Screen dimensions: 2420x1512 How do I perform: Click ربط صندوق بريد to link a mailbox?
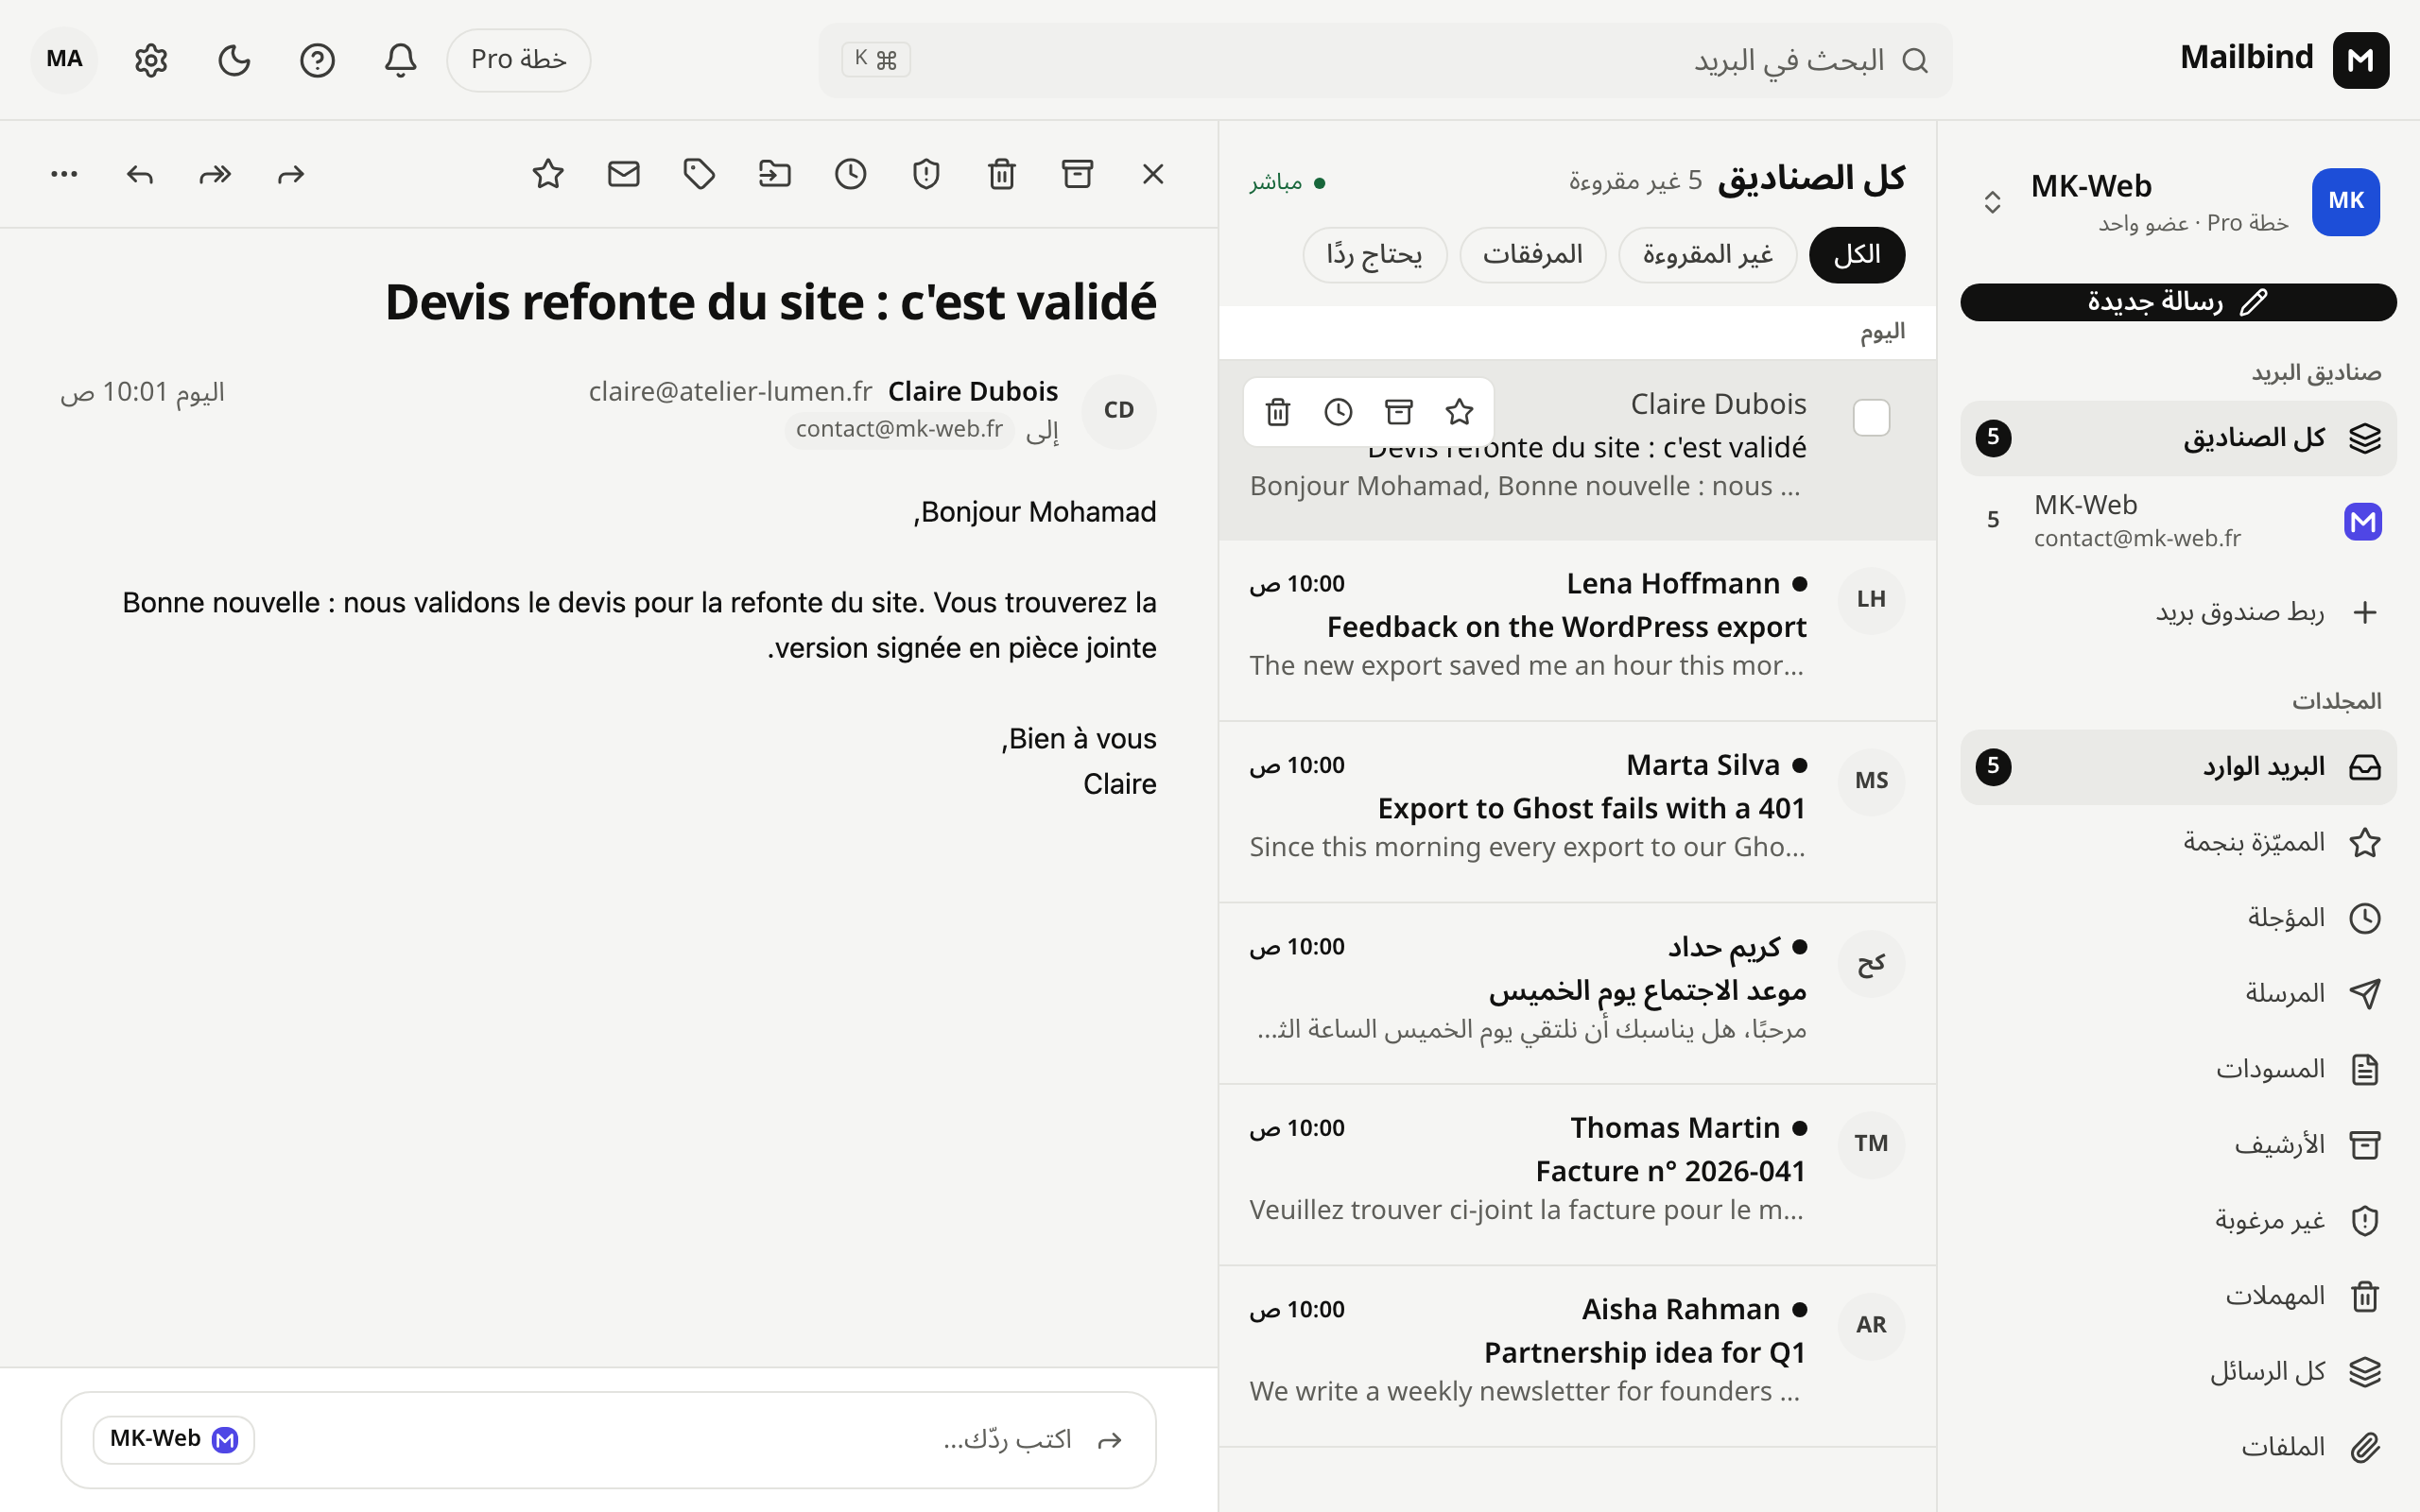[2178, 612]
